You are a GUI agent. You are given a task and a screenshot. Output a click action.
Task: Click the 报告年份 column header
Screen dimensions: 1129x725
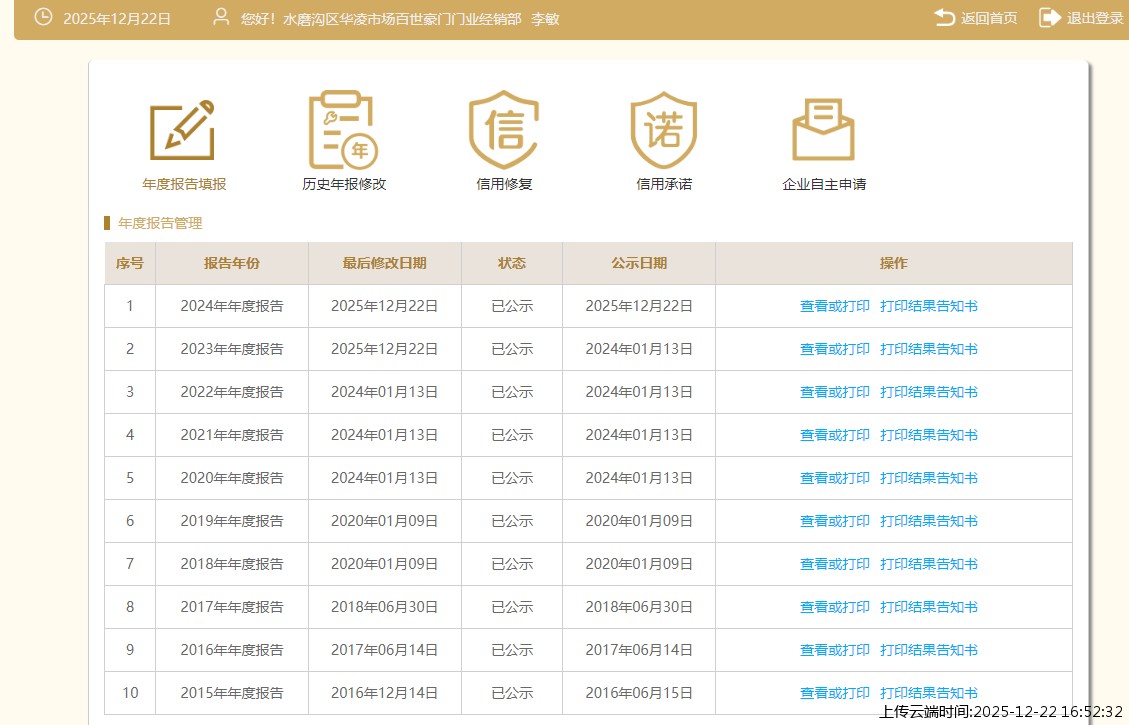click(x=232, y=264)
